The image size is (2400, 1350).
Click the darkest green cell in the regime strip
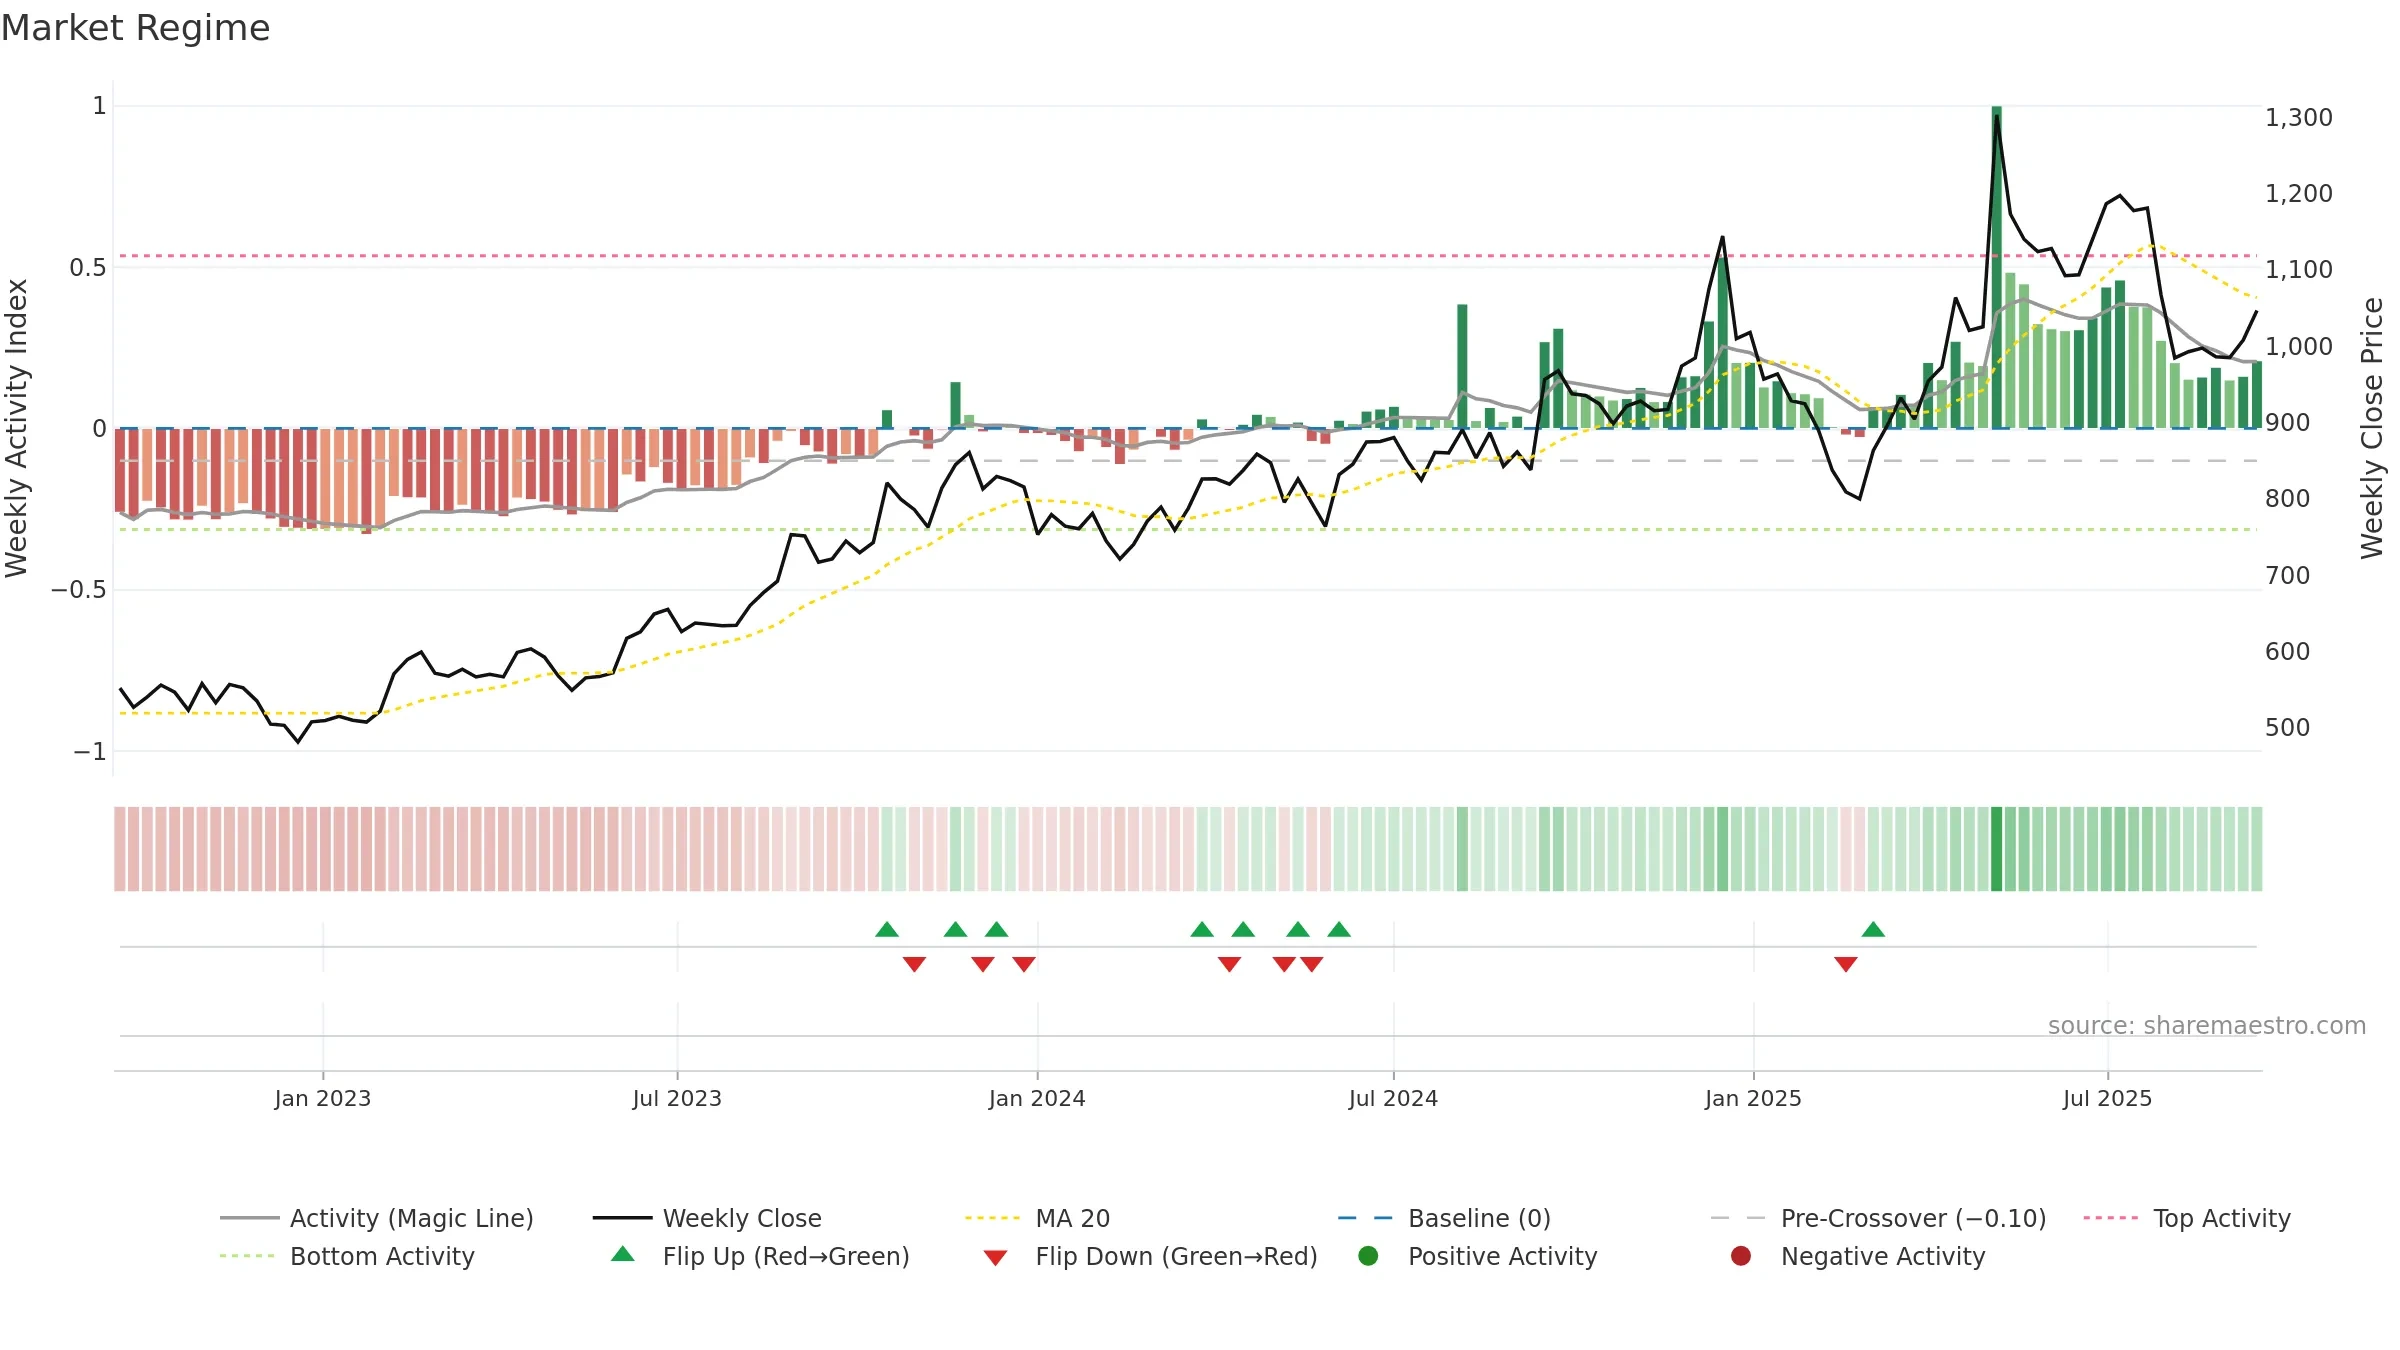(1996, 849)
